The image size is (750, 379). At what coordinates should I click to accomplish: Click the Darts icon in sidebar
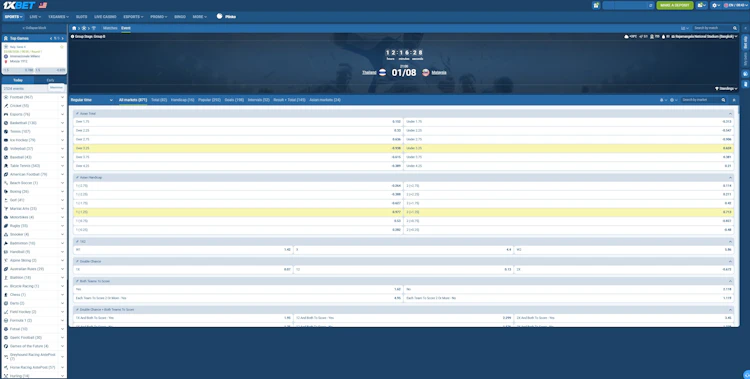pyautogui.click(x=6, y=303)
